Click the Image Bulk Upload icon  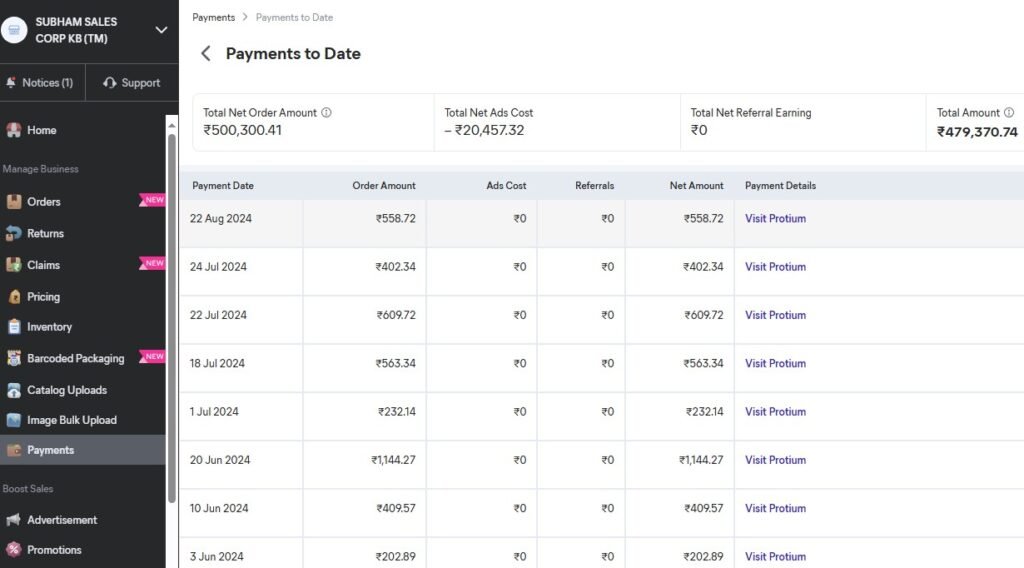pyautogui.click(x=14, y=420)
